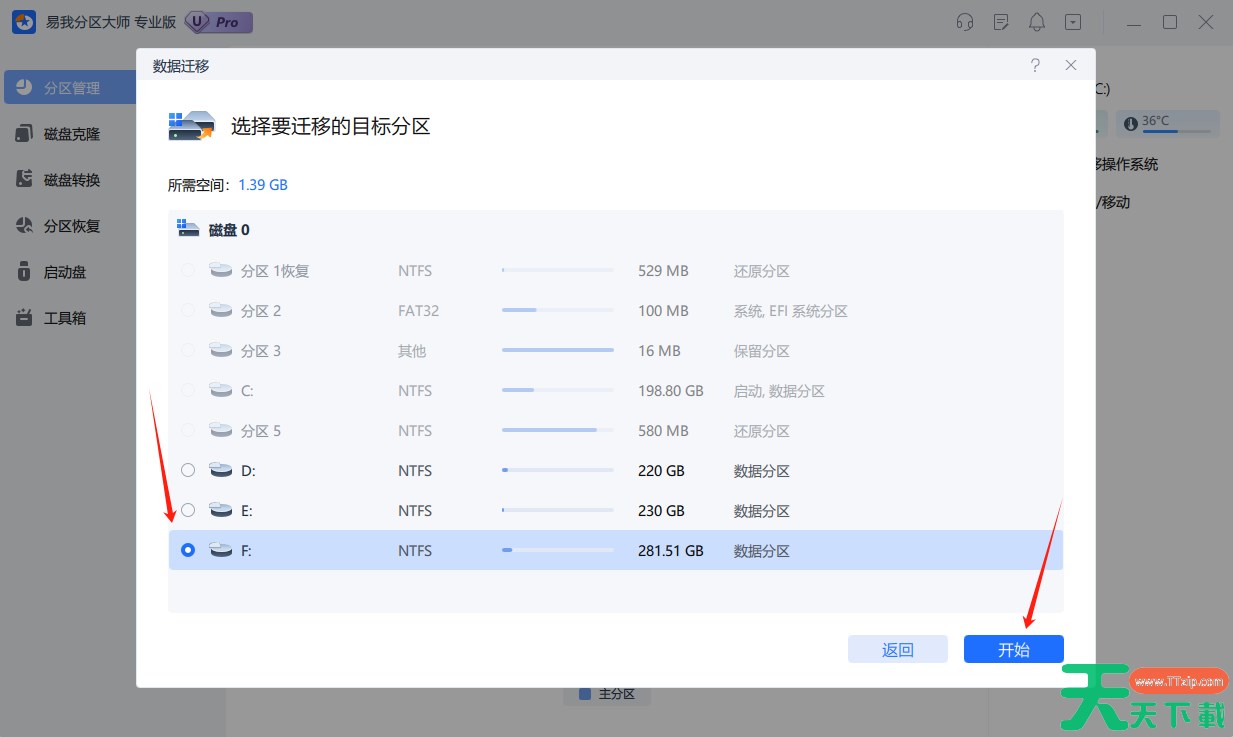Click the help question mark in dialog
This screenshot has height=737, width=1233.
click(1035, 65)
